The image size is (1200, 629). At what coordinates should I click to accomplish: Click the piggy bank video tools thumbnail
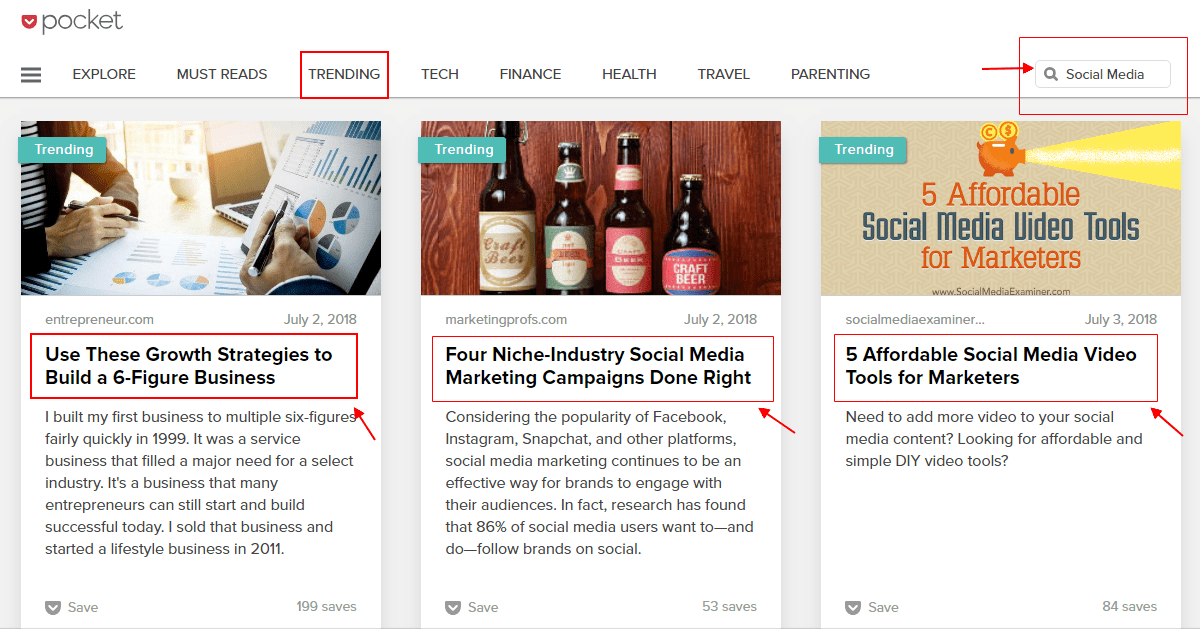click(x=1001, y=208)
